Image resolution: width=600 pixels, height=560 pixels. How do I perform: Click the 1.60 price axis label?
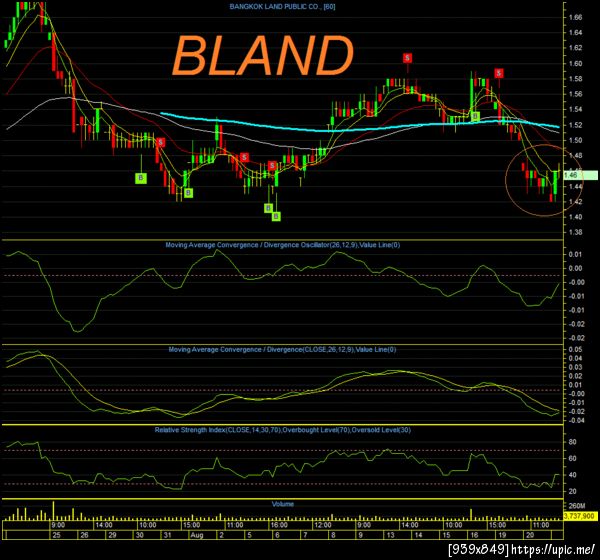[x=575, y=64]
